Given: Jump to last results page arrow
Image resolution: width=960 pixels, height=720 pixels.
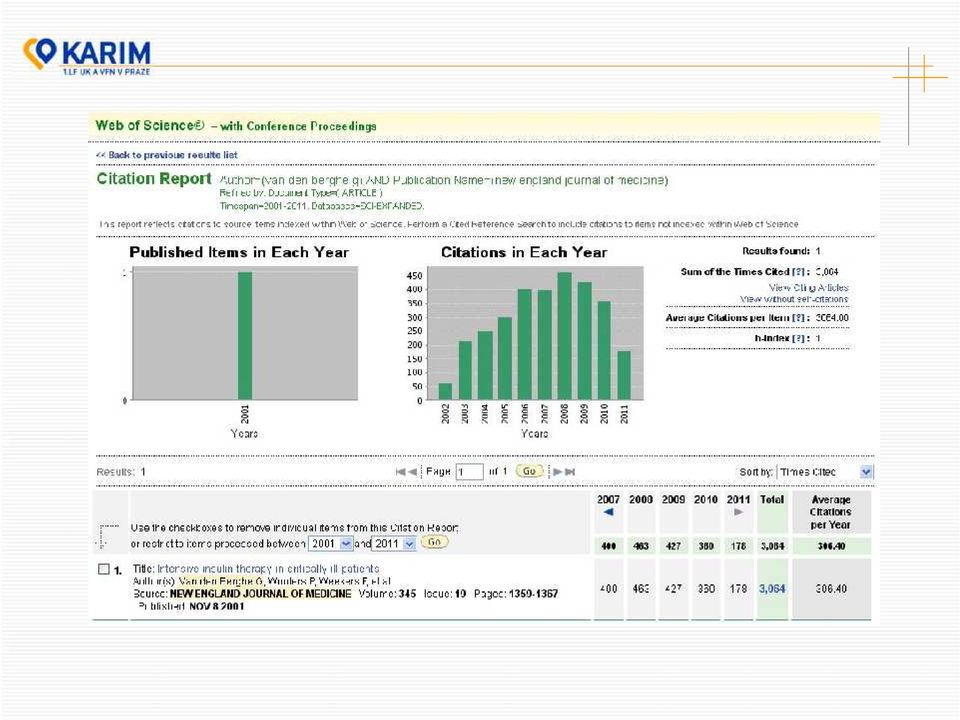Looking at the screenshot, I should point(570,471).
